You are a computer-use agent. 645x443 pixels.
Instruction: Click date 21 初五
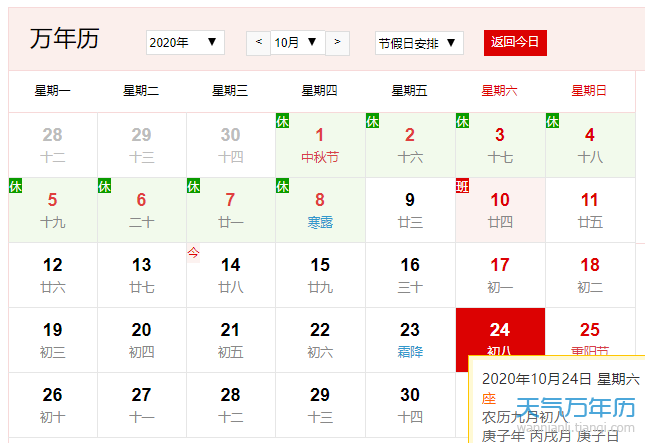(230, 340)
